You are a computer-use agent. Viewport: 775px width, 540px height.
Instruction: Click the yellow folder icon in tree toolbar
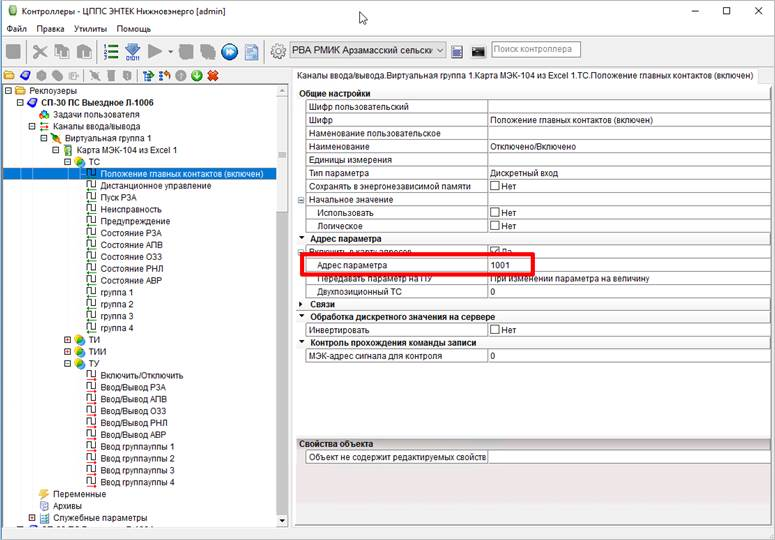9,76
